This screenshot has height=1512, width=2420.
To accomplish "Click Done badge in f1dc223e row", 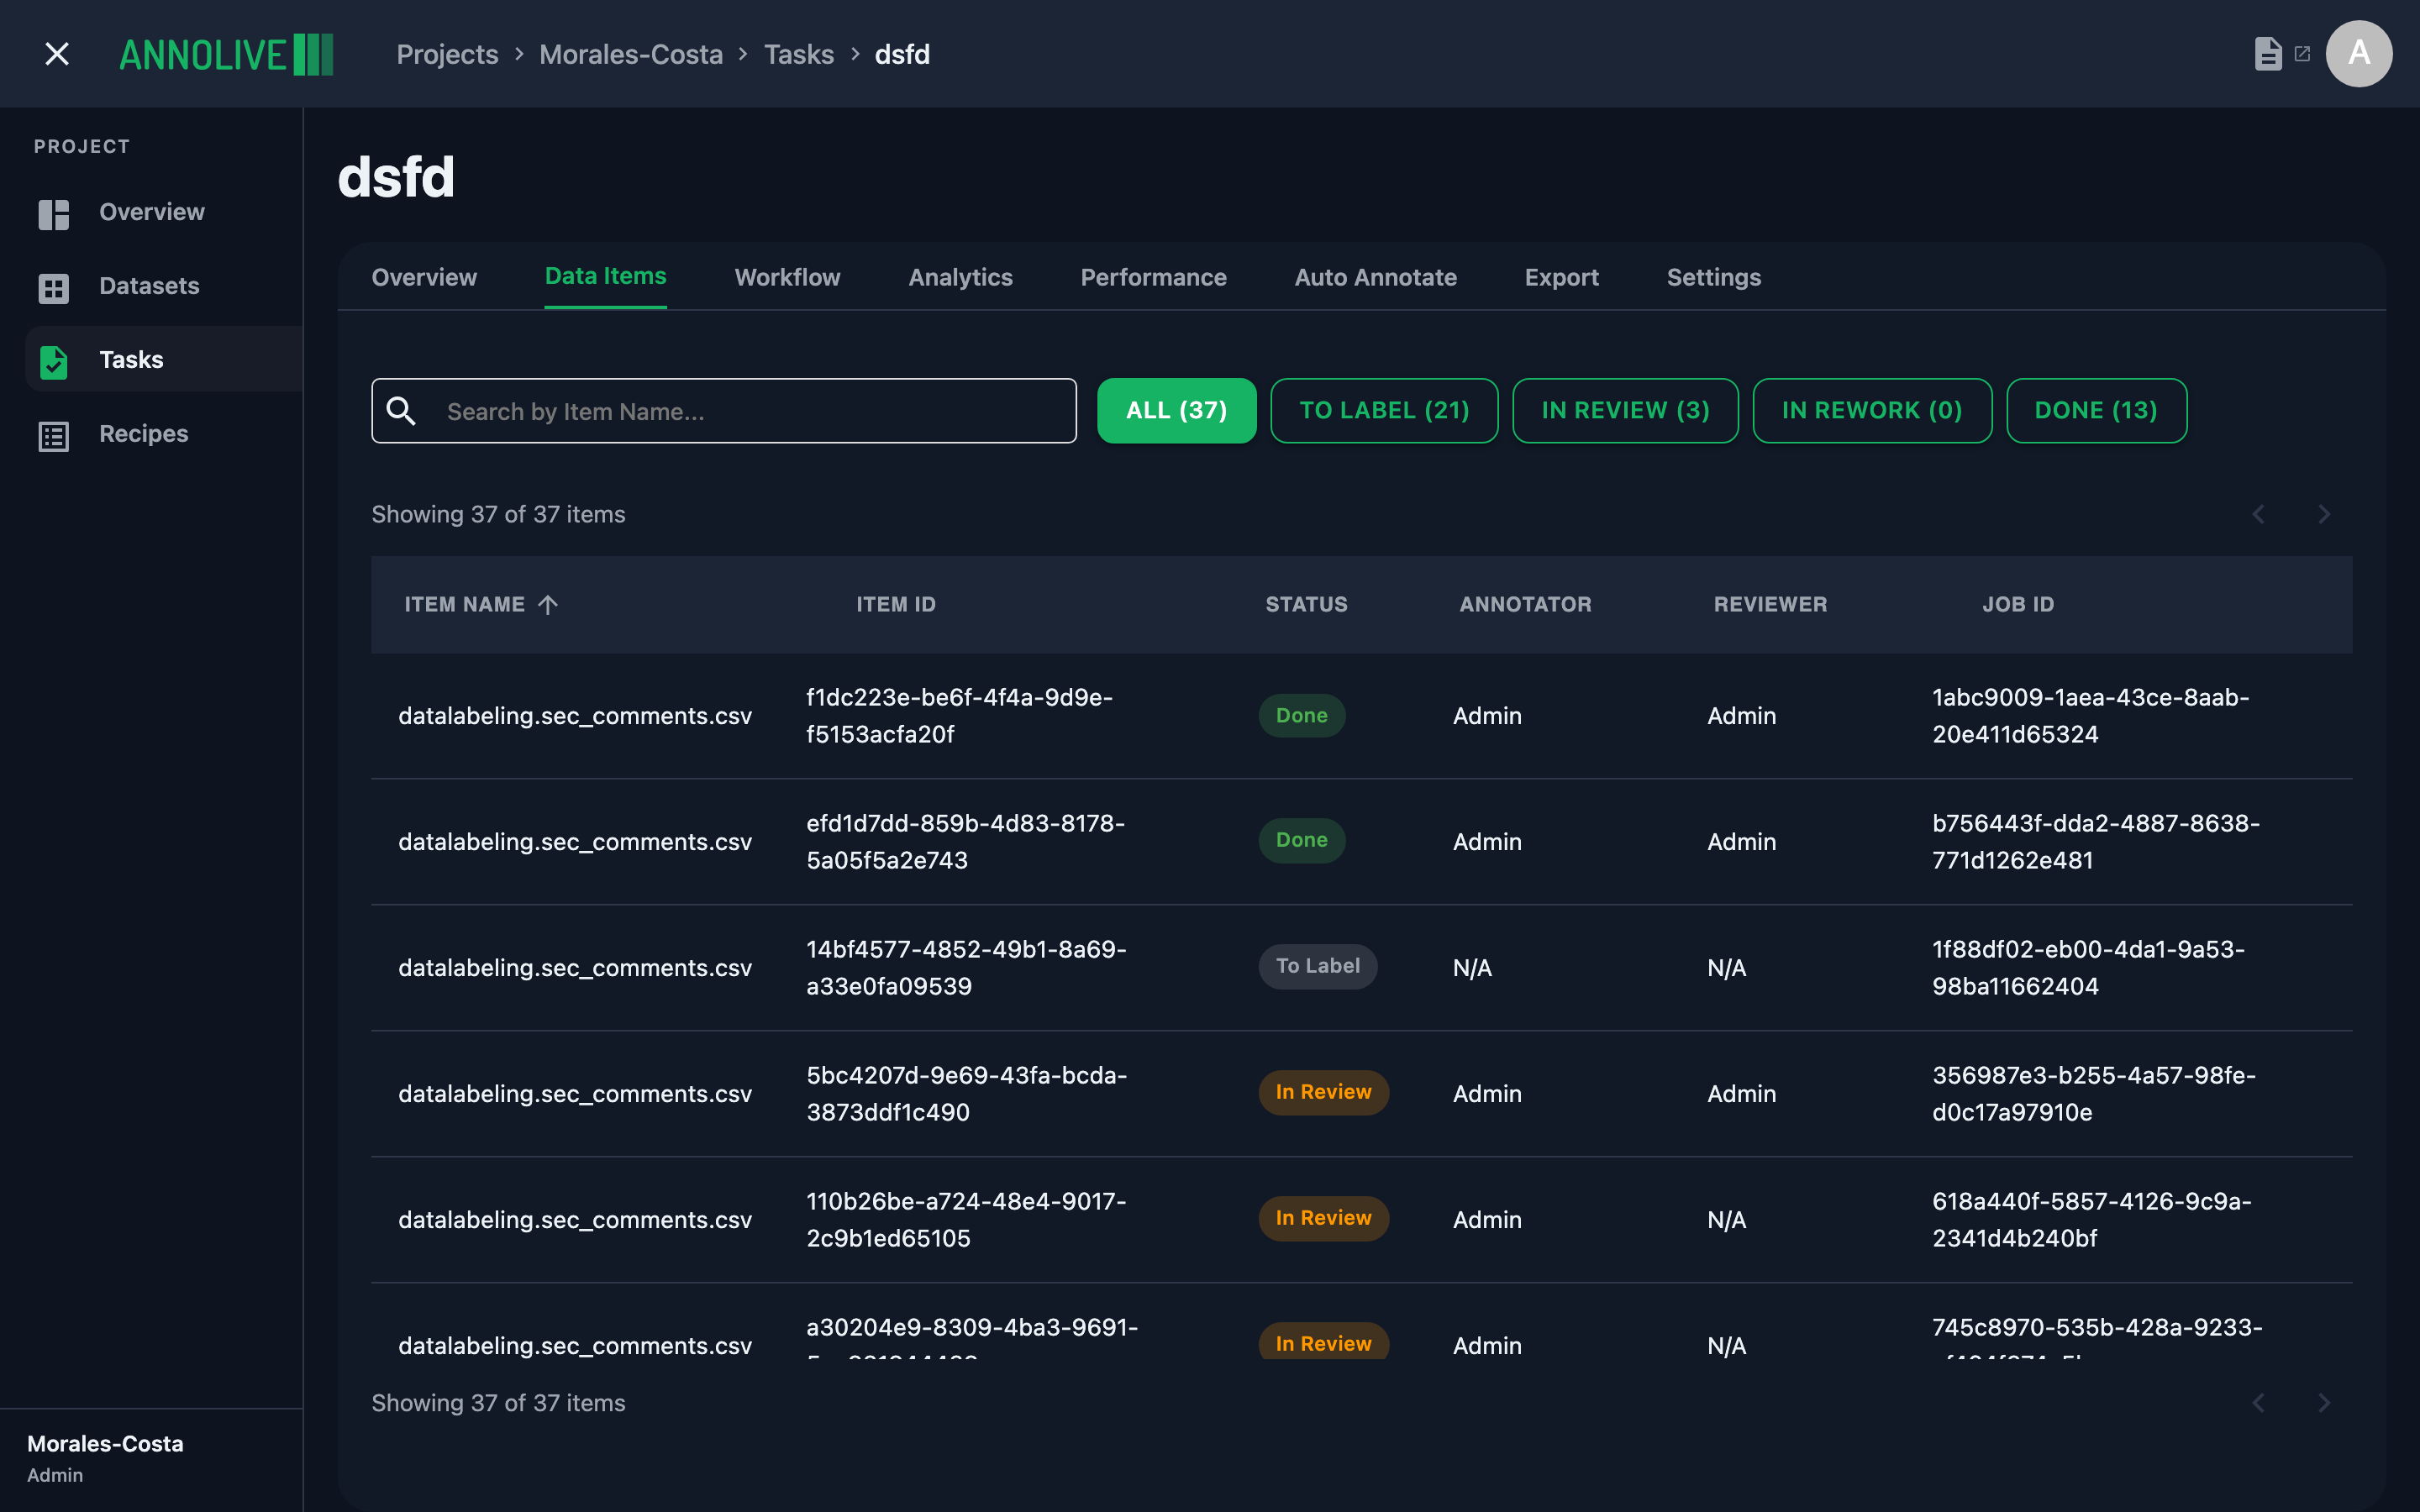I will point(1302,716).
